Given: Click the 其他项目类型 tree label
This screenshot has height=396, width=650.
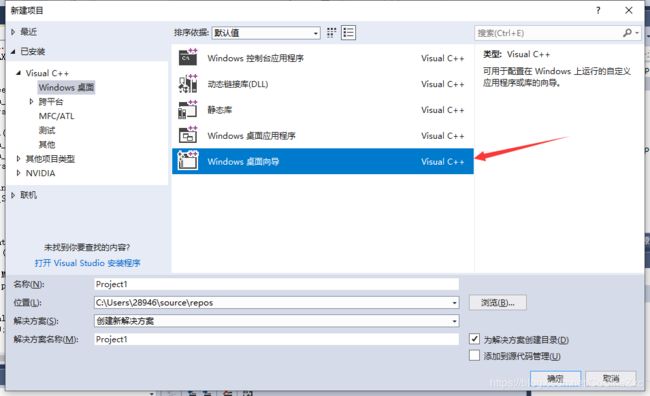Looking at the screenshot, I should [50, 159].
